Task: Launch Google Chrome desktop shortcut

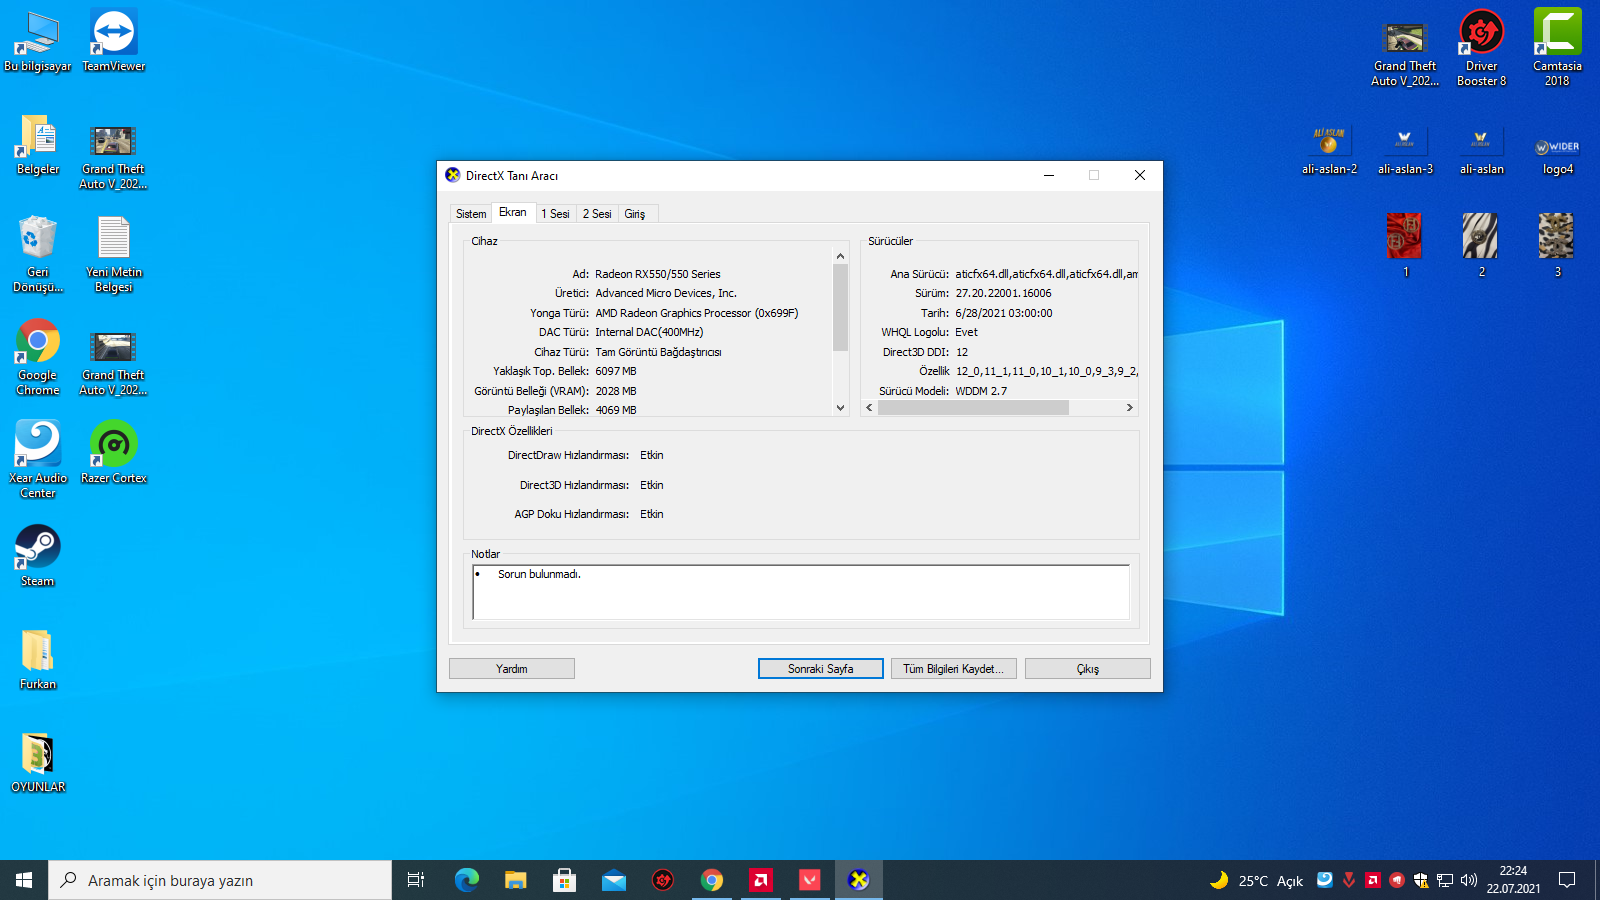Action: [37, 357]
